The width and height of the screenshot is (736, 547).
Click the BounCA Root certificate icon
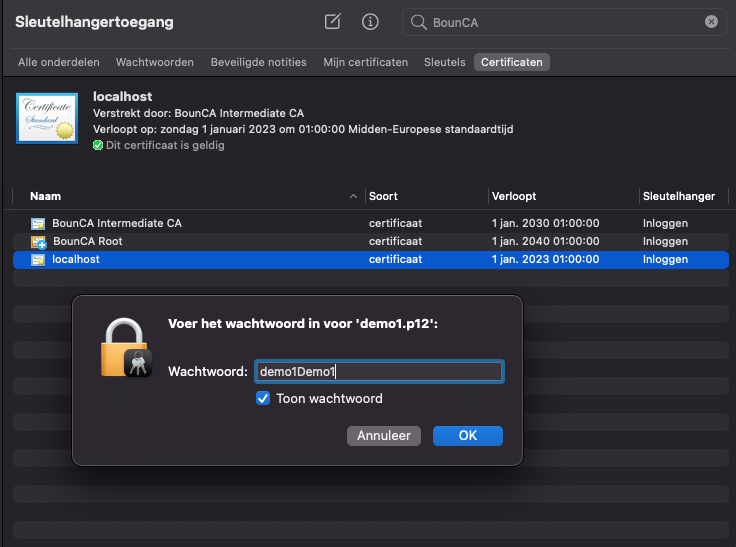(x=38, y=242)
